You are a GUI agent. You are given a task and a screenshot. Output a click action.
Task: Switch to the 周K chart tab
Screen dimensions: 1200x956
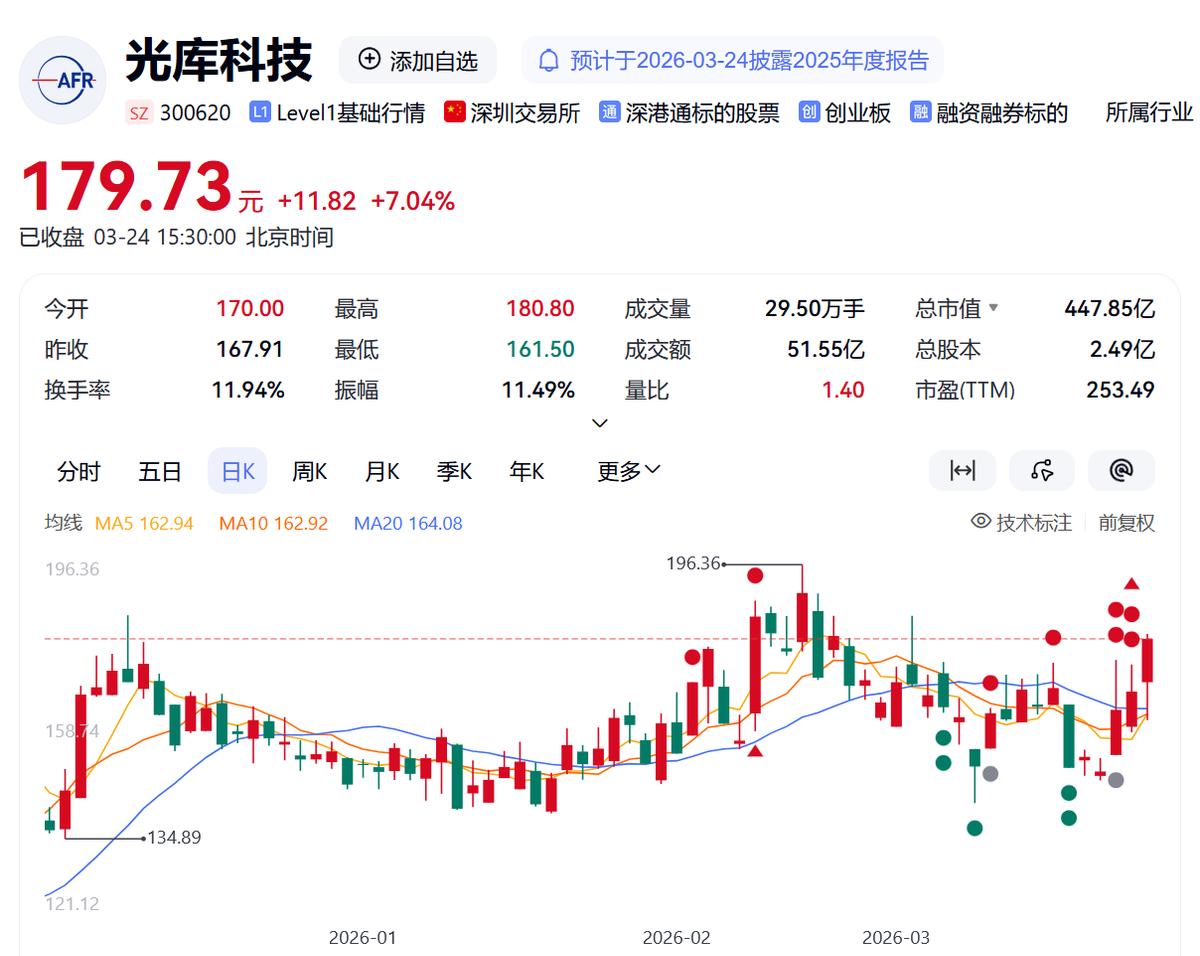click(x=309, y=471)
